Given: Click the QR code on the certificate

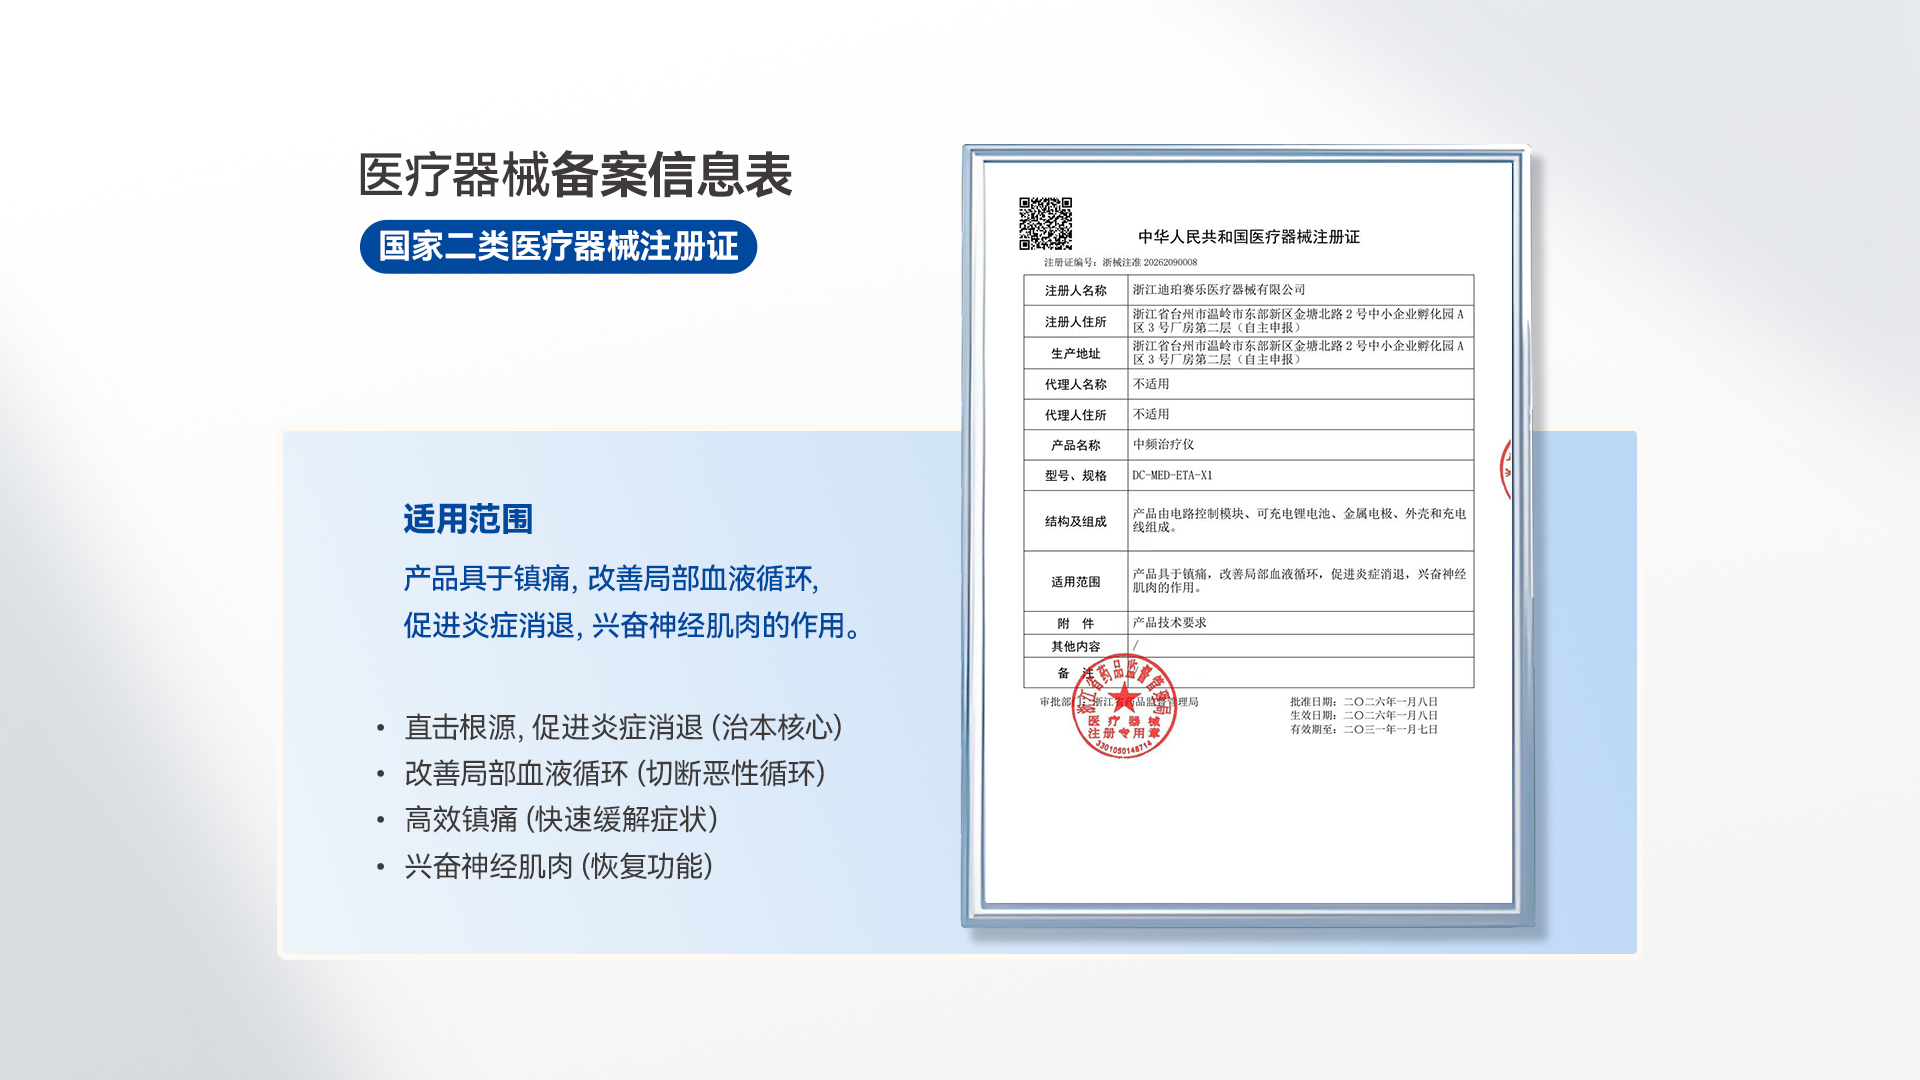Looking at the screenshot, I should tap(1045, 223).
